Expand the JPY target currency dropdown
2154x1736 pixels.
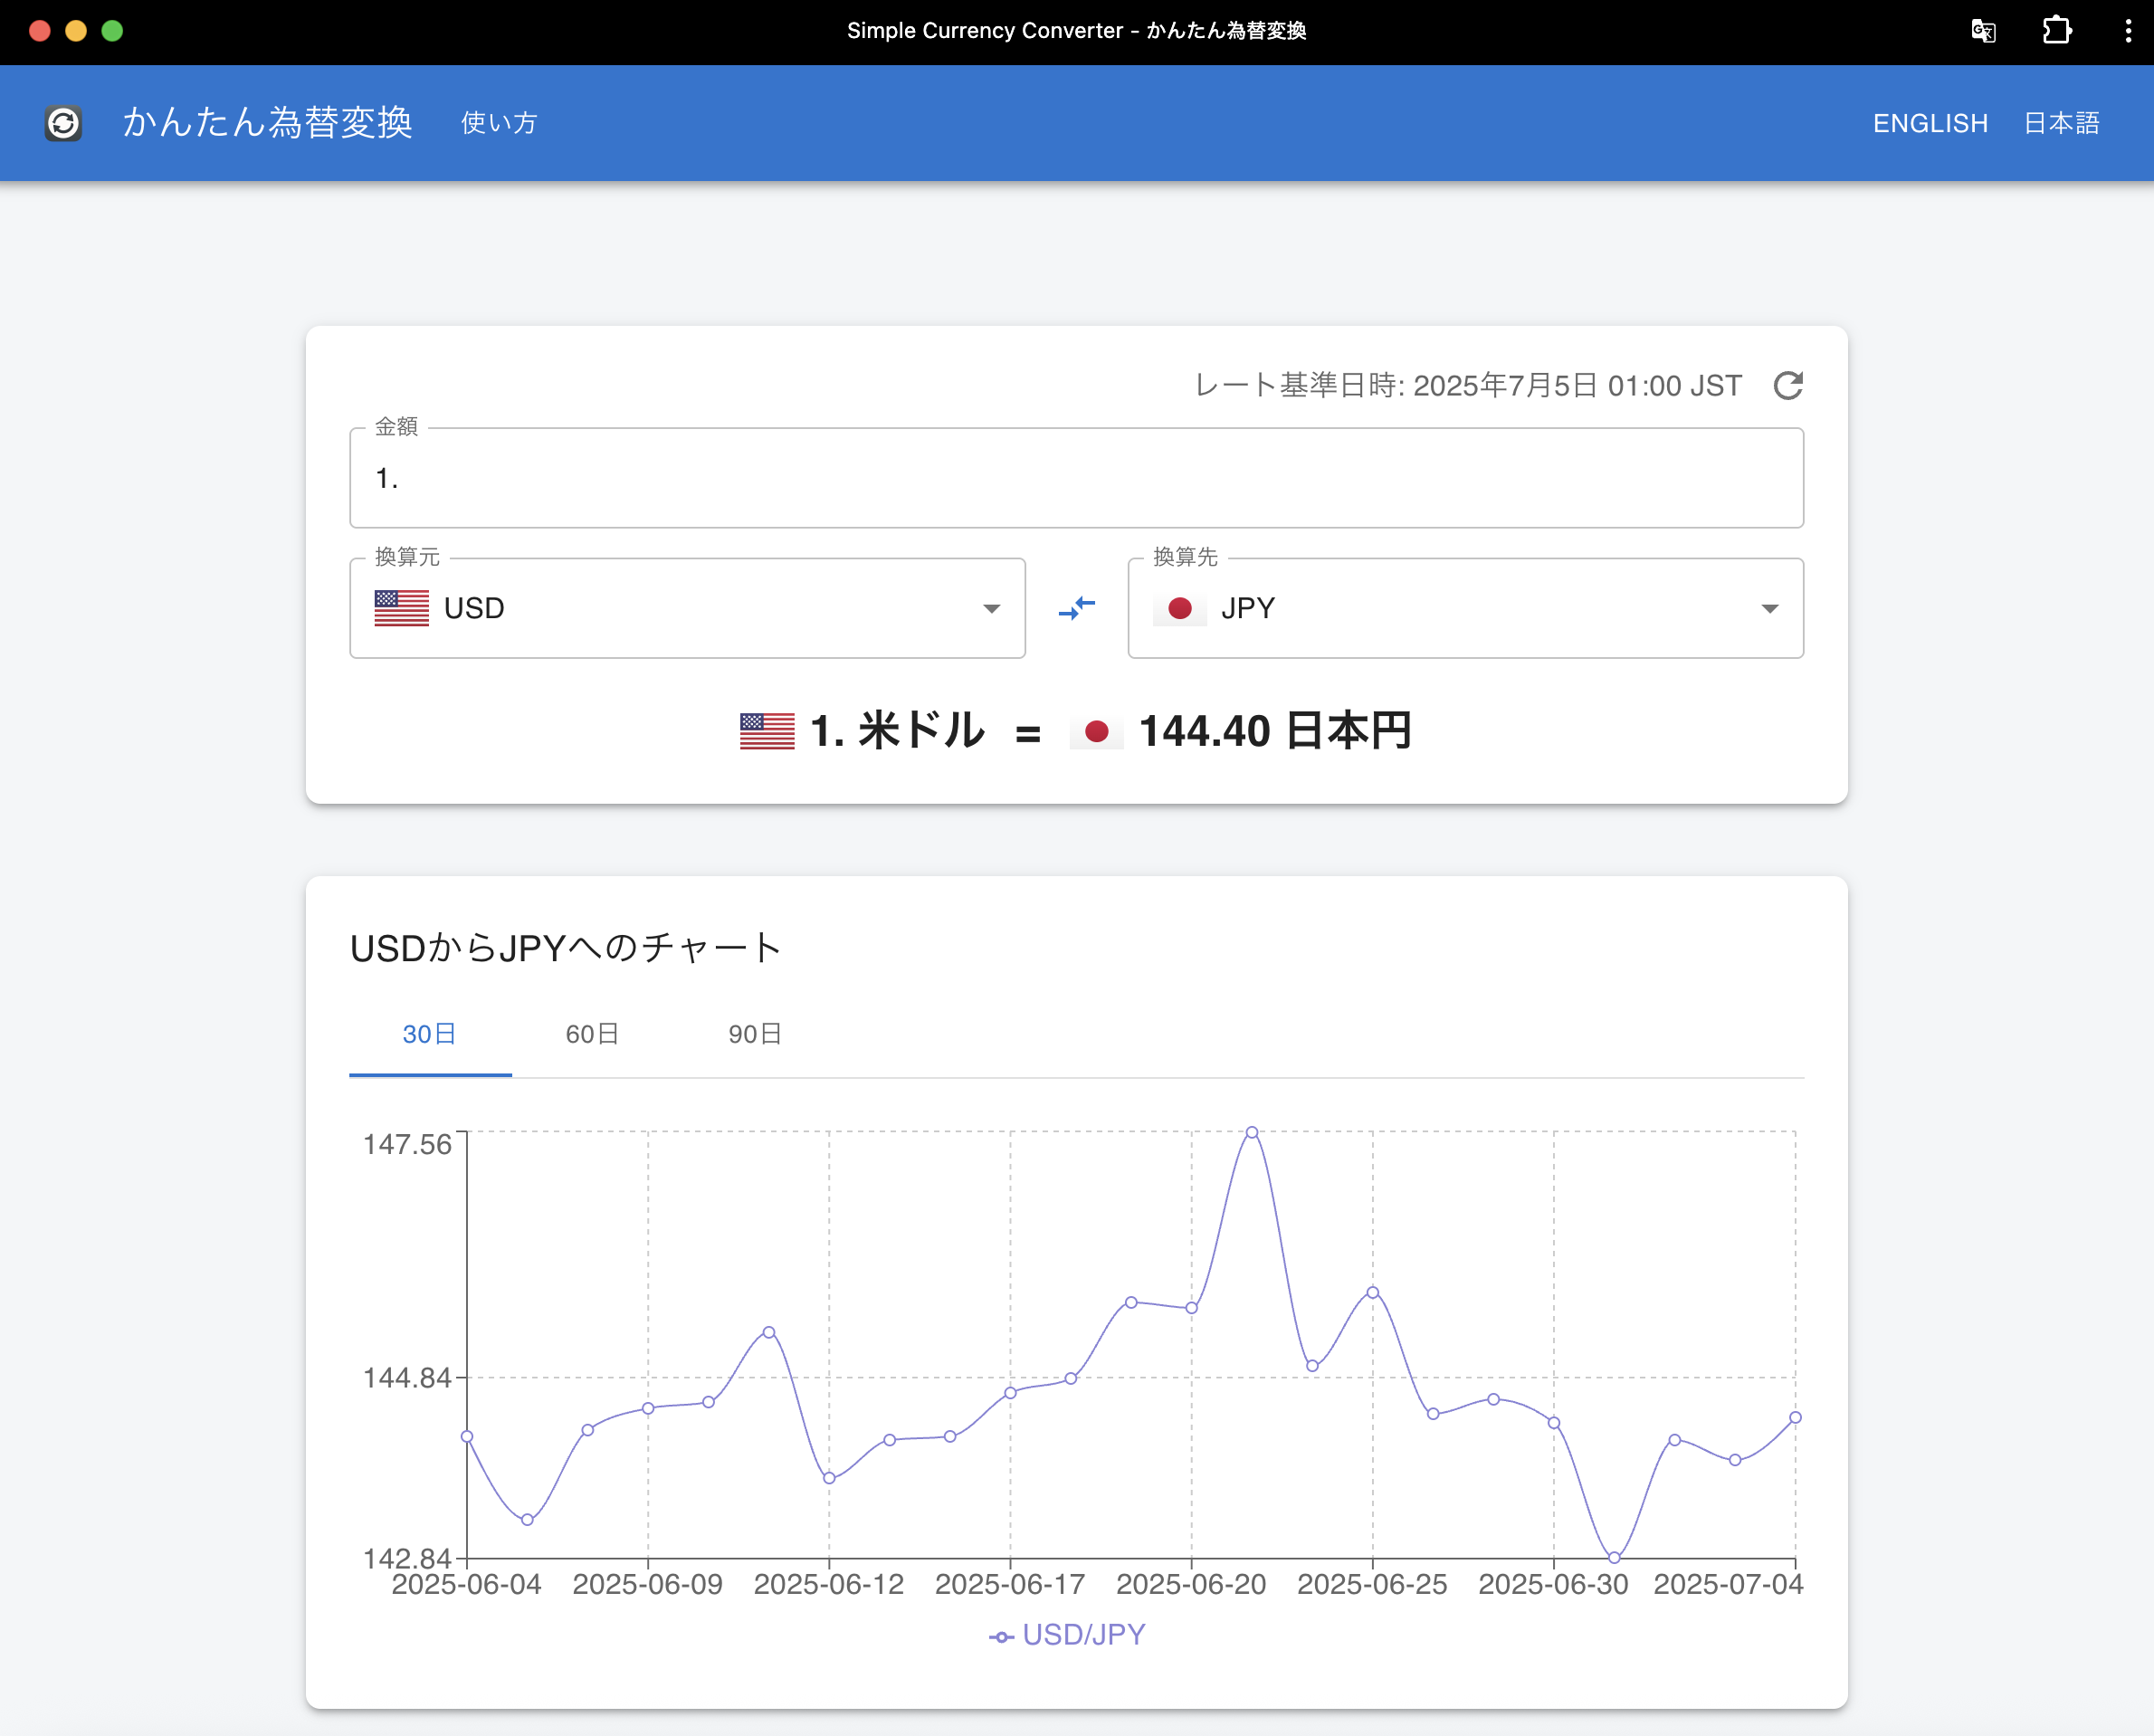click(1769, 609)
